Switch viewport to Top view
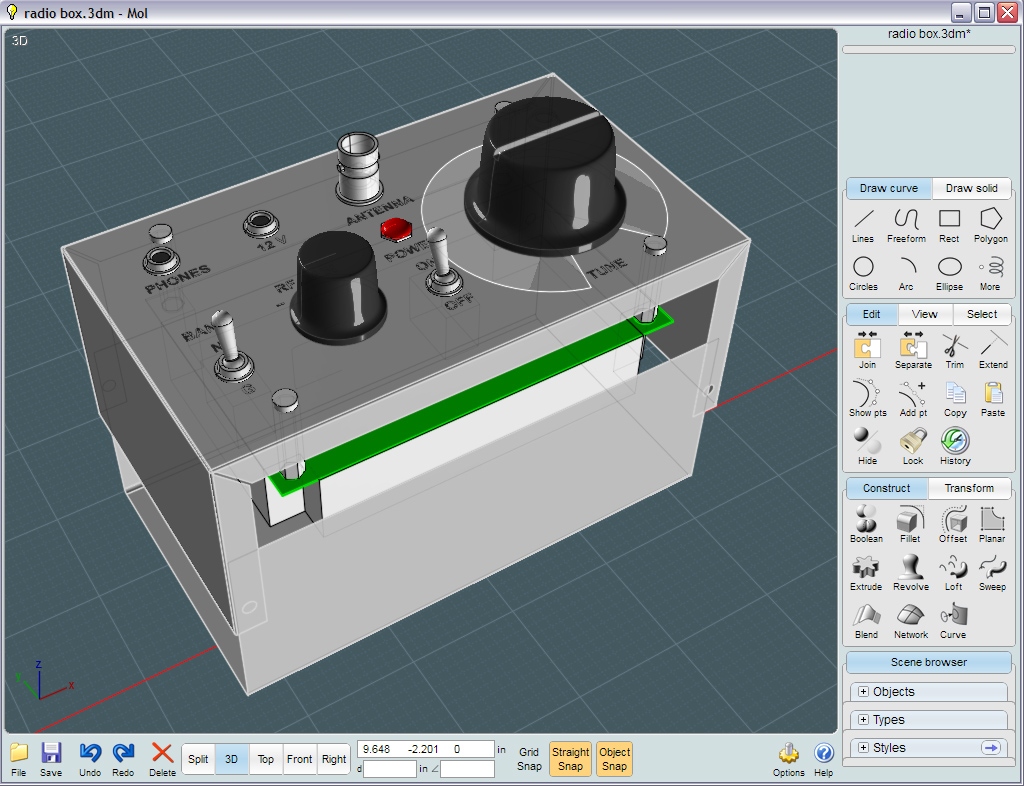The image size is (1024, 786). point(266,759)
